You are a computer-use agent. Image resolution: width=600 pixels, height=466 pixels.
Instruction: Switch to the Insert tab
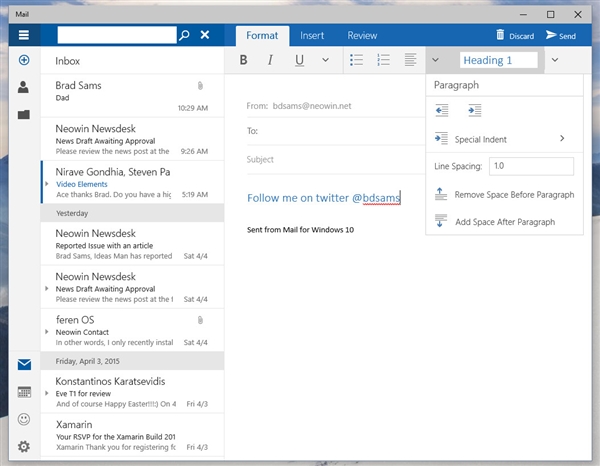(312, 35)
